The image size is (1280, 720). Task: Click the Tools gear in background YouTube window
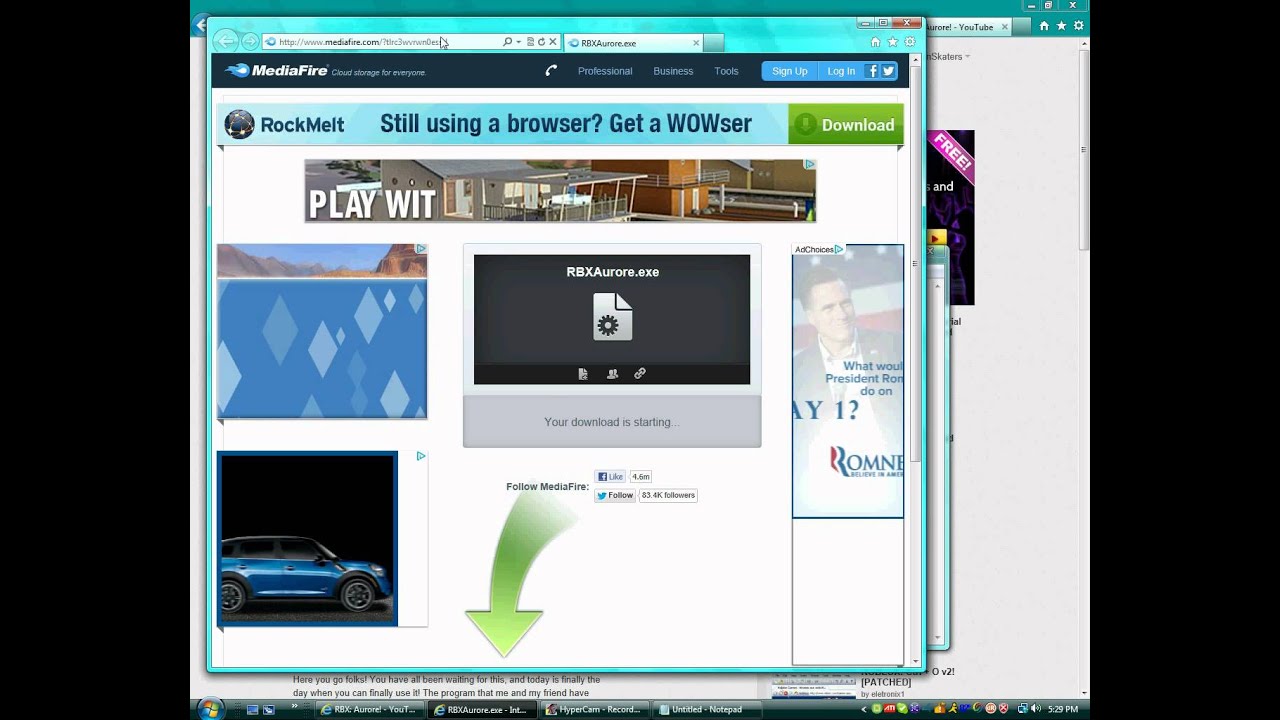pyautogui.click(x=1079, y=26)
